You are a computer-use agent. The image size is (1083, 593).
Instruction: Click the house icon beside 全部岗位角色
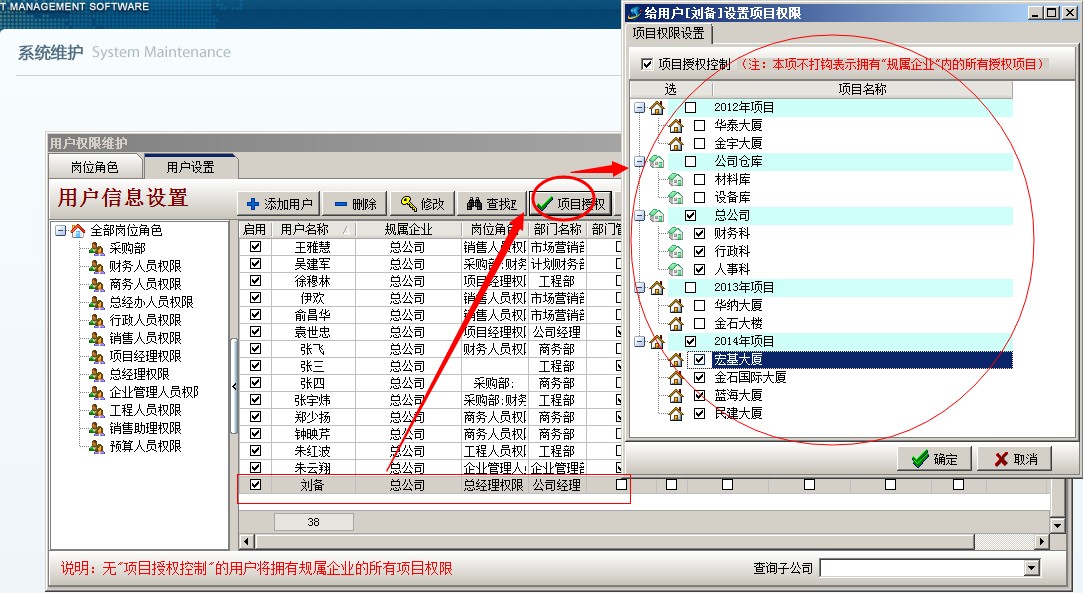coord(77,231)
